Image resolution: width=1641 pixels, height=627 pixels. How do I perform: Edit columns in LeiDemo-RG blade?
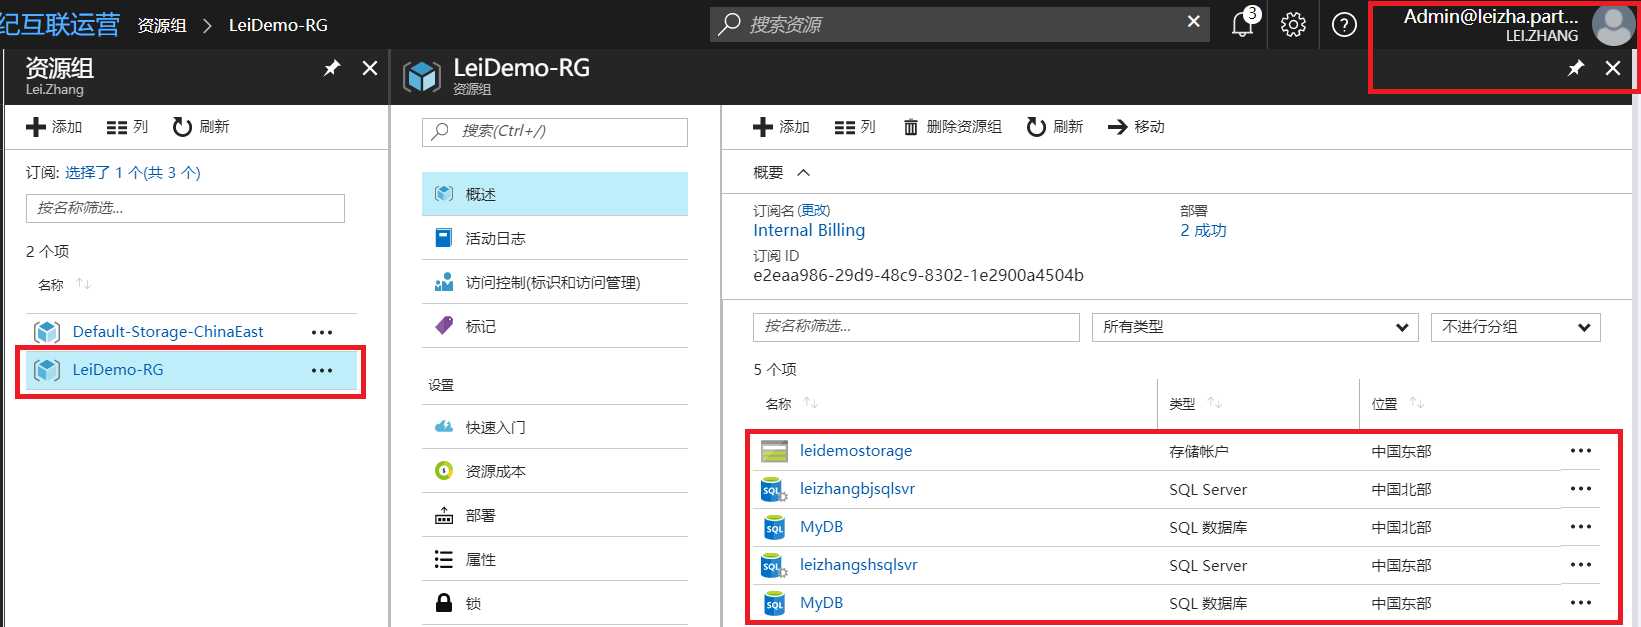[855, 127]
